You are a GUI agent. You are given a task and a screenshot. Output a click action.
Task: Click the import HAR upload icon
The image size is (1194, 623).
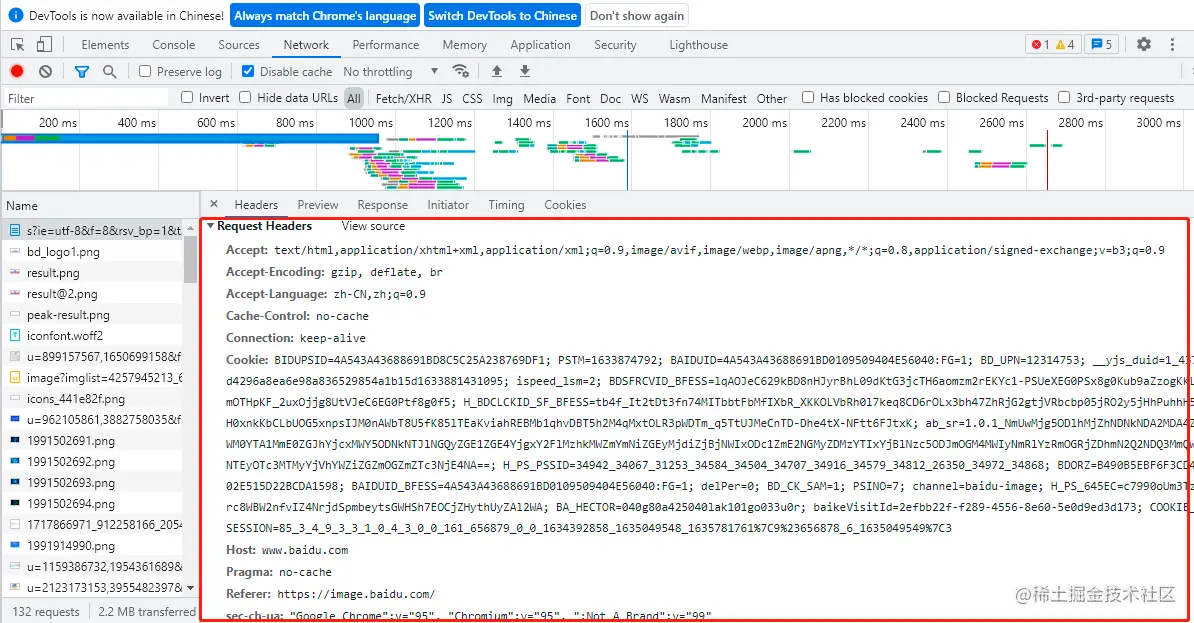click(x=496, y=71)
